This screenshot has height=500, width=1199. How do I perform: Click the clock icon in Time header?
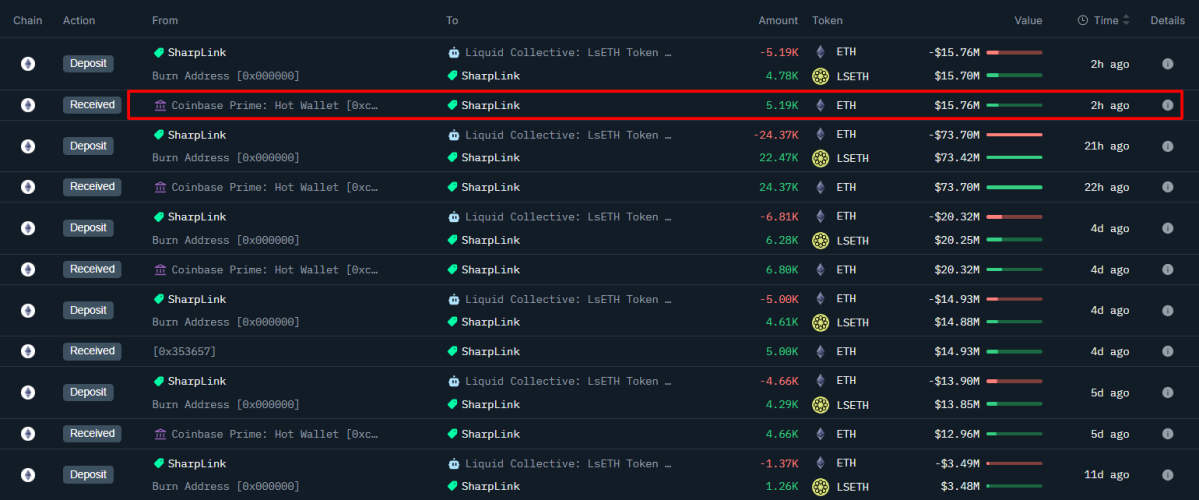[1083, 20]
